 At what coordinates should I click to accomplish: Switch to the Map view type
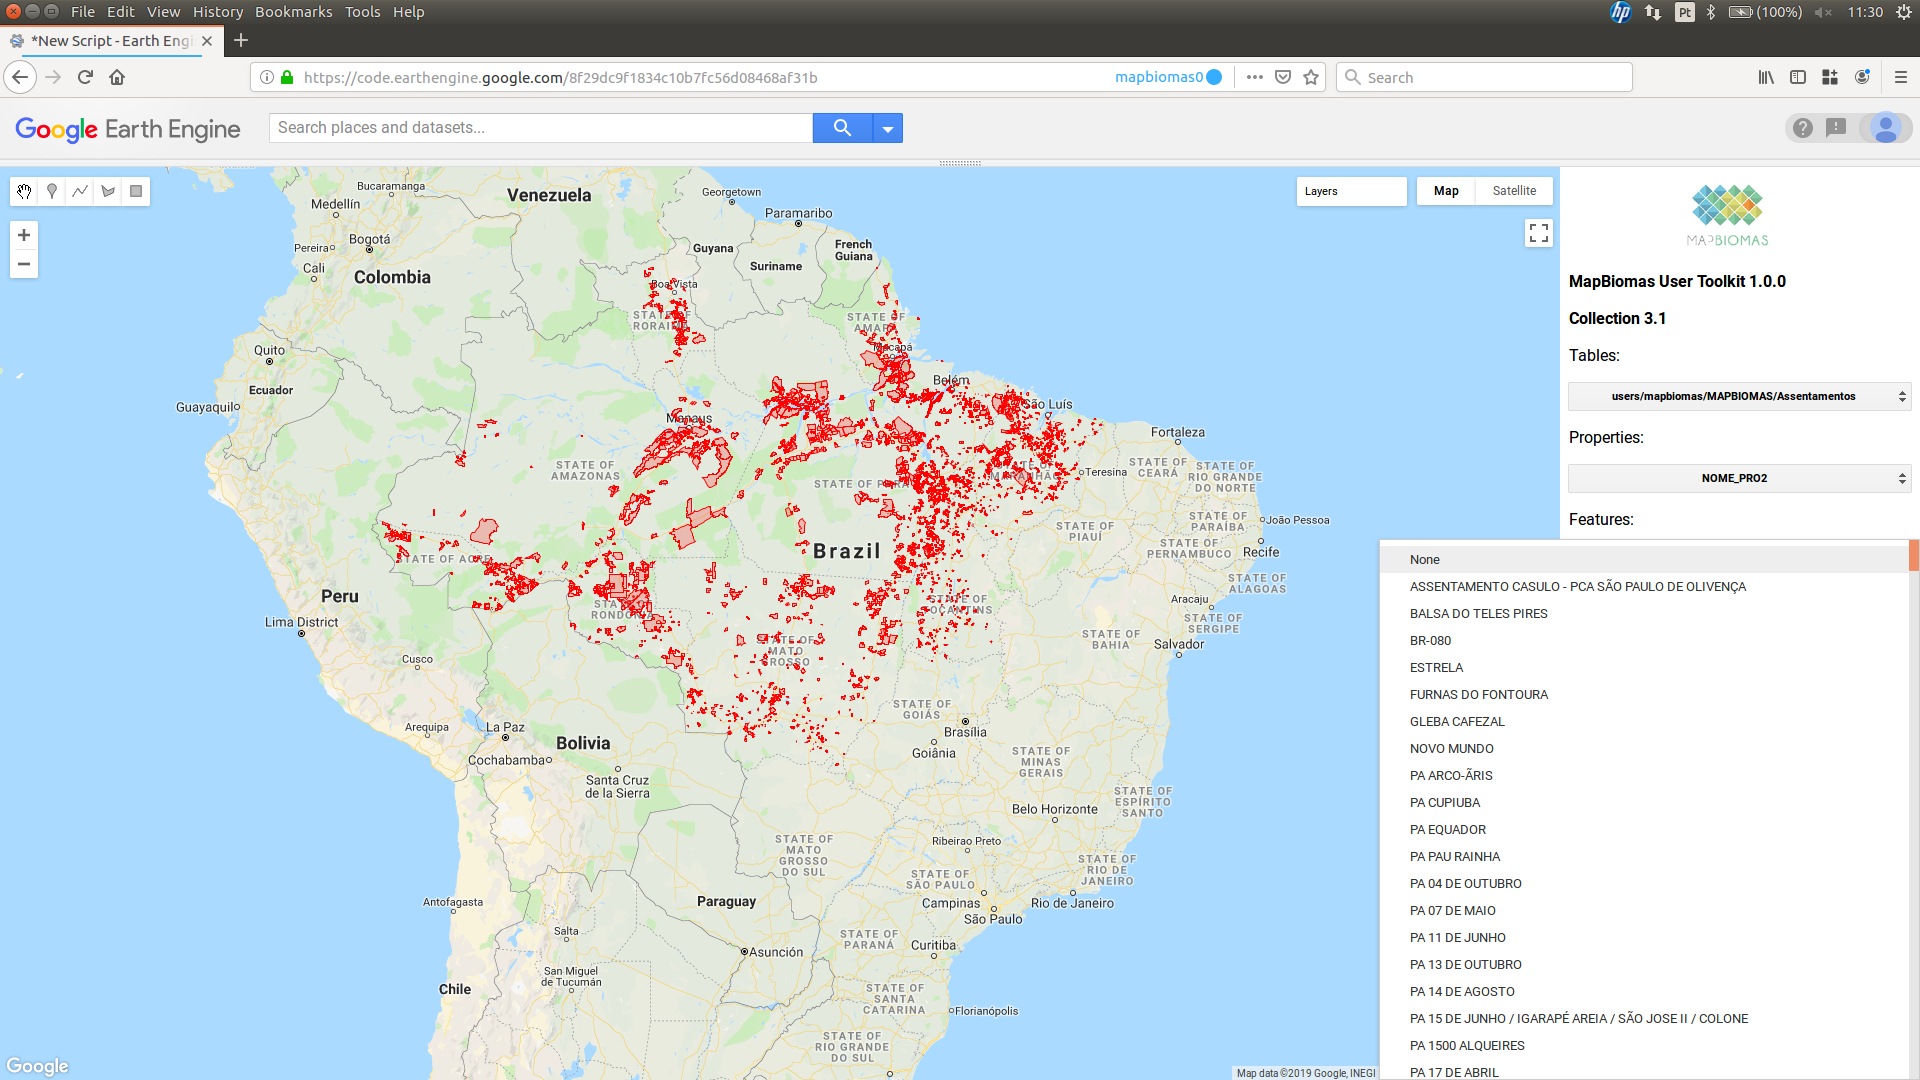pos(1445,191)
